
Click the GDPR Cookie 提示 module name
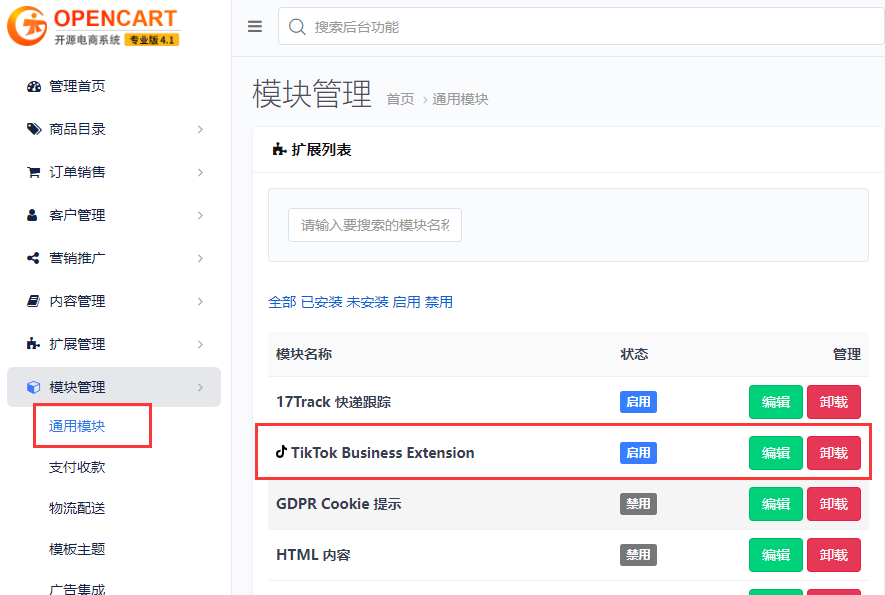pos(339,504)
